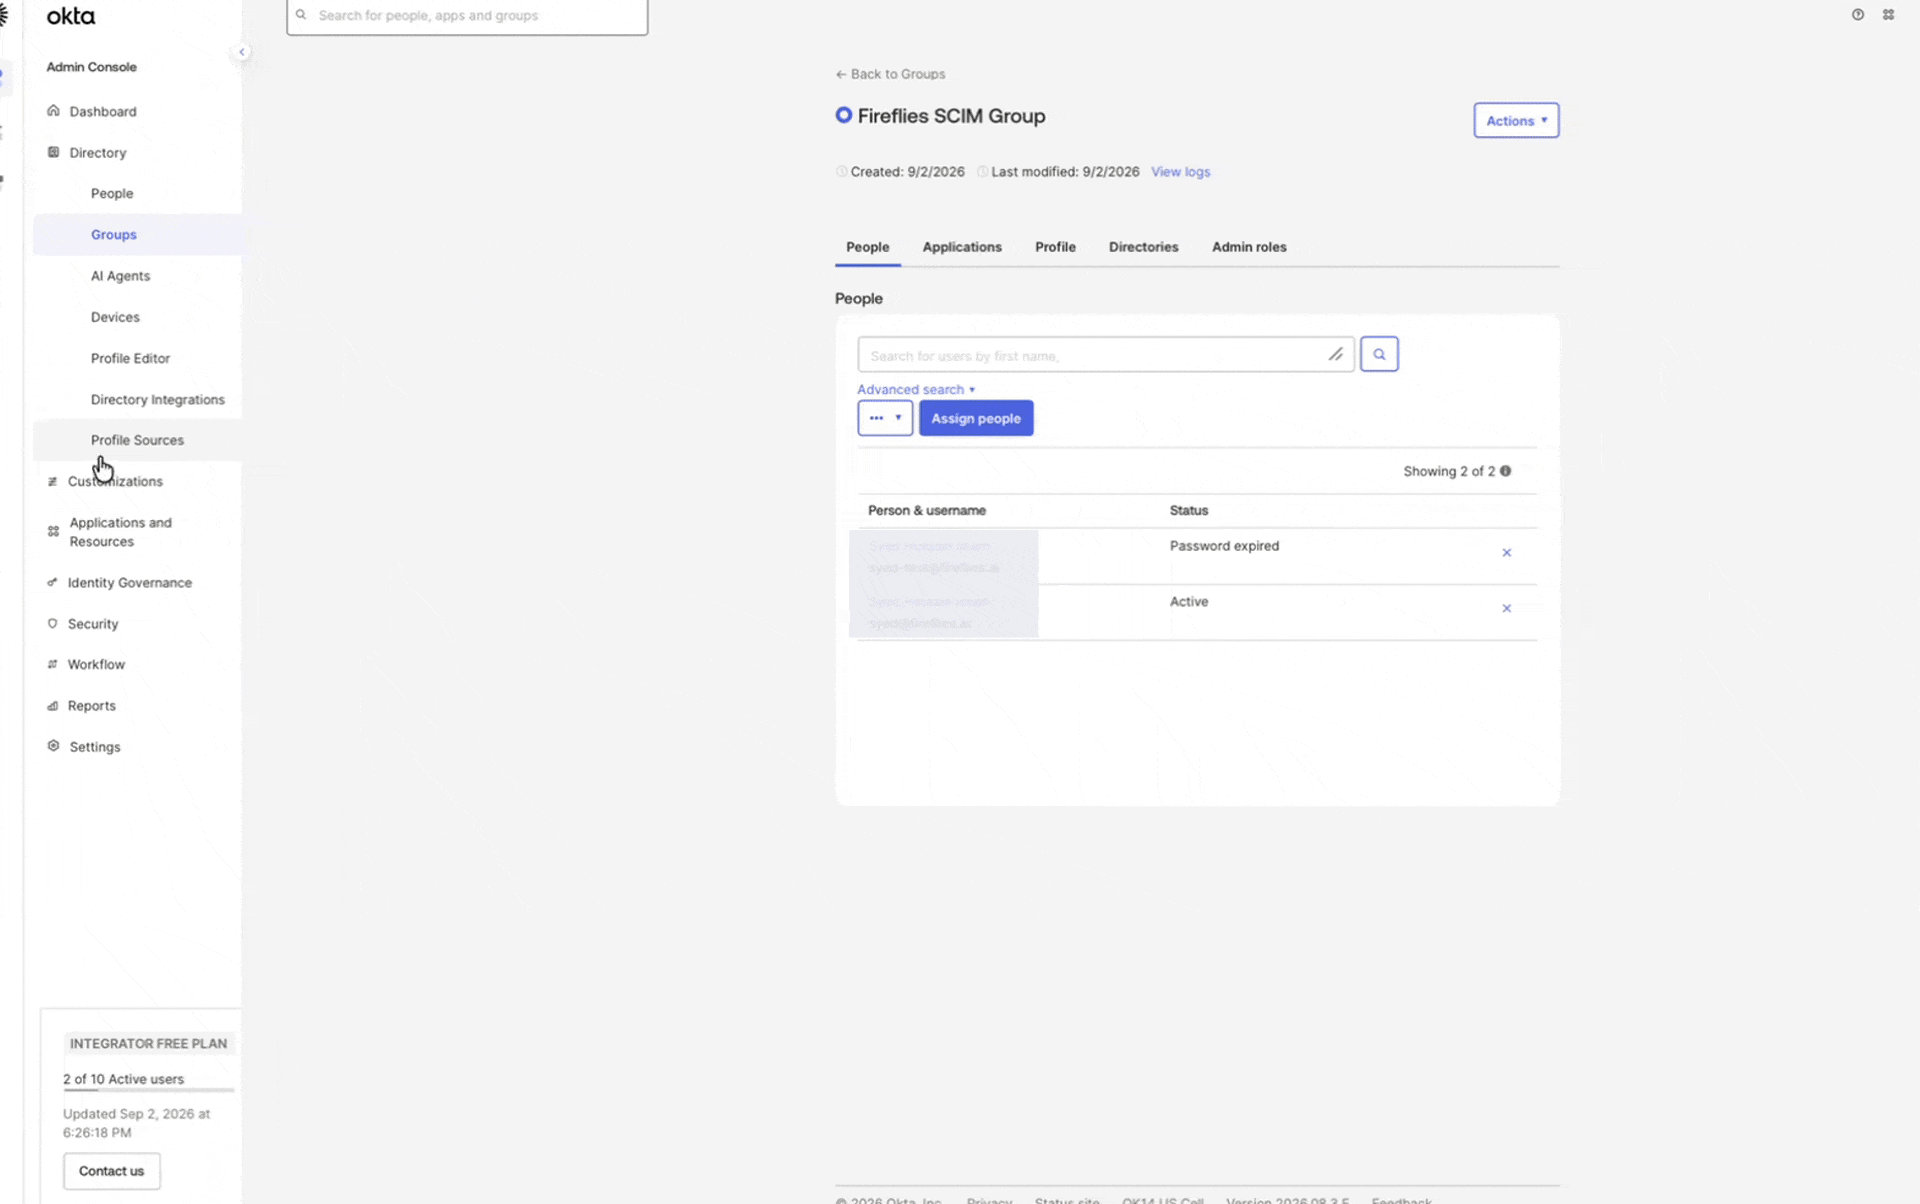Click the pen icon in the user search field
The image size is (1920, 1204).
[1335, 354]
